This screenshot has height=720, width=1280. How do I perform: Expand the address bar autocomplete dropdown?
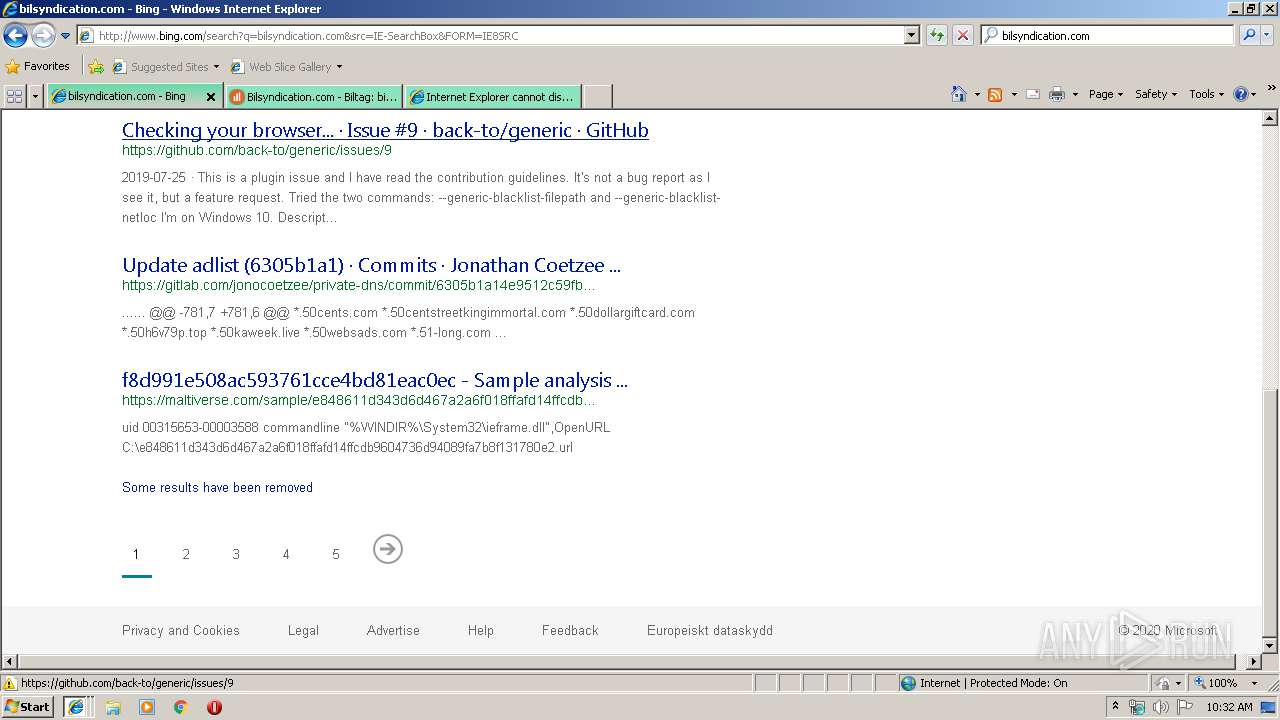click(911, 35)
